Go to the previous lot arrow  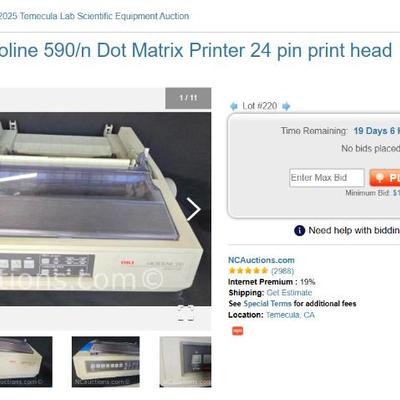point(234,106)
